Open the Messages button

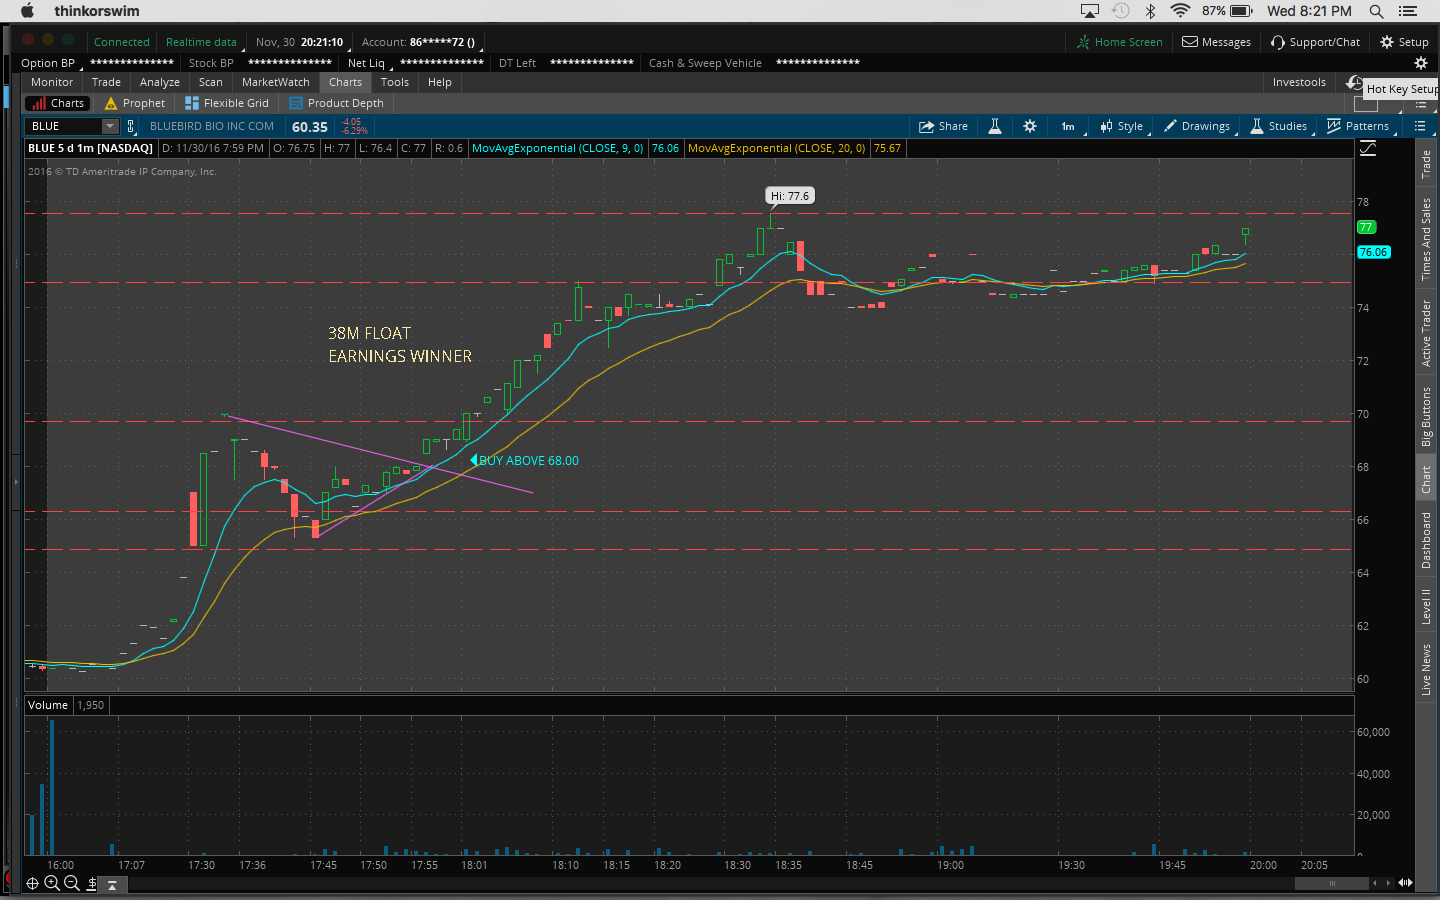point(1216,42)
